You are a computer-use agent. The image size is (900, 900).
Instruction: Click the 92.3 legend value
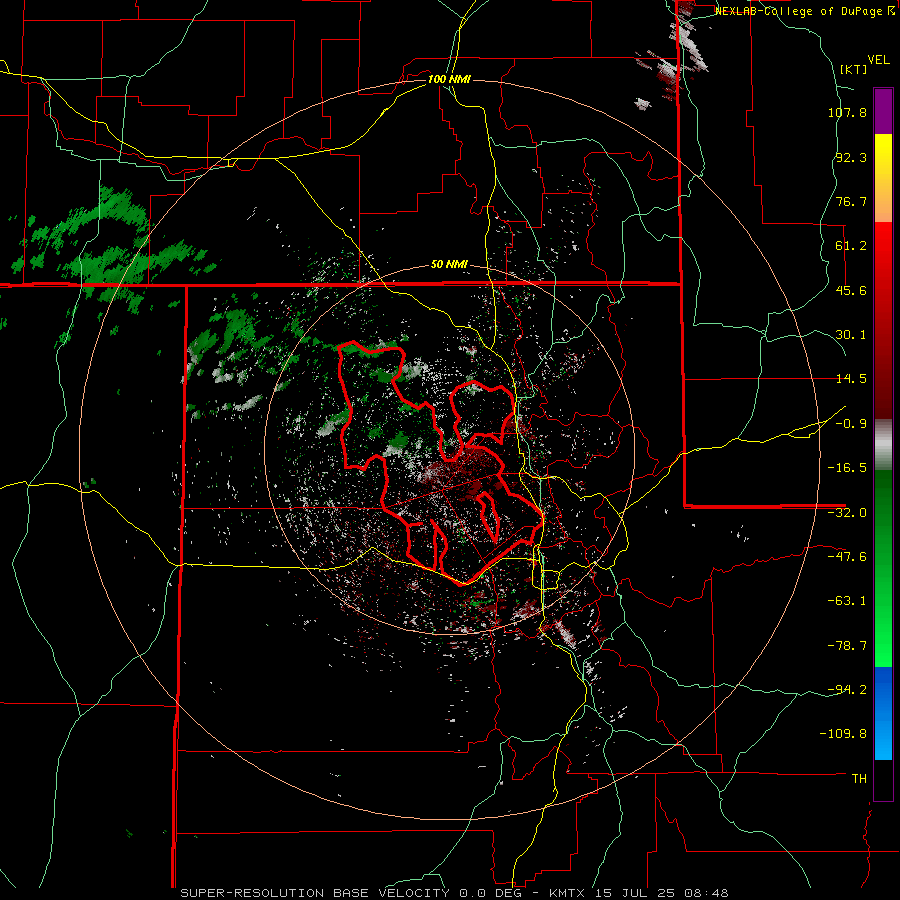click(851, 157)
